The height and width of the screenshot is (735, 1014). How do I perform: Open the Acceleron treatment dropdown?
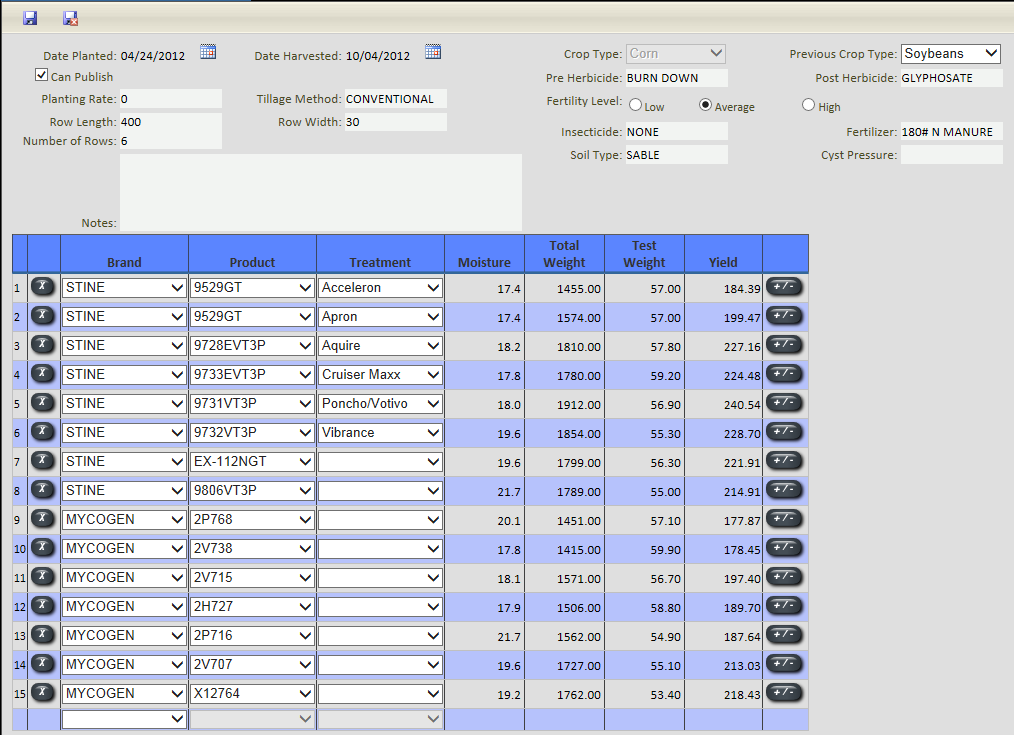380,288
